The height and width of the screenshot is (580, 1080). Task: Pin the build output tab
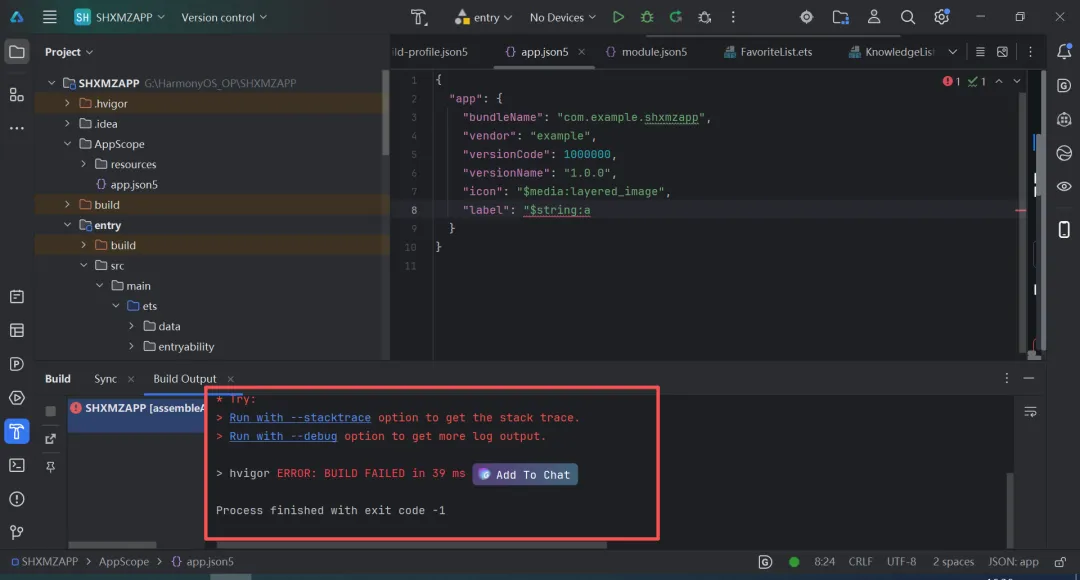coord(50,467)
